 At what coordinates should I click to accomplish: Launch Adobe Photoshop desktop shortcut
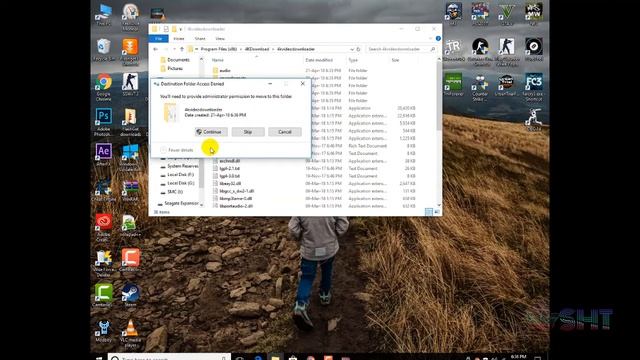click(x=103, y=121)
